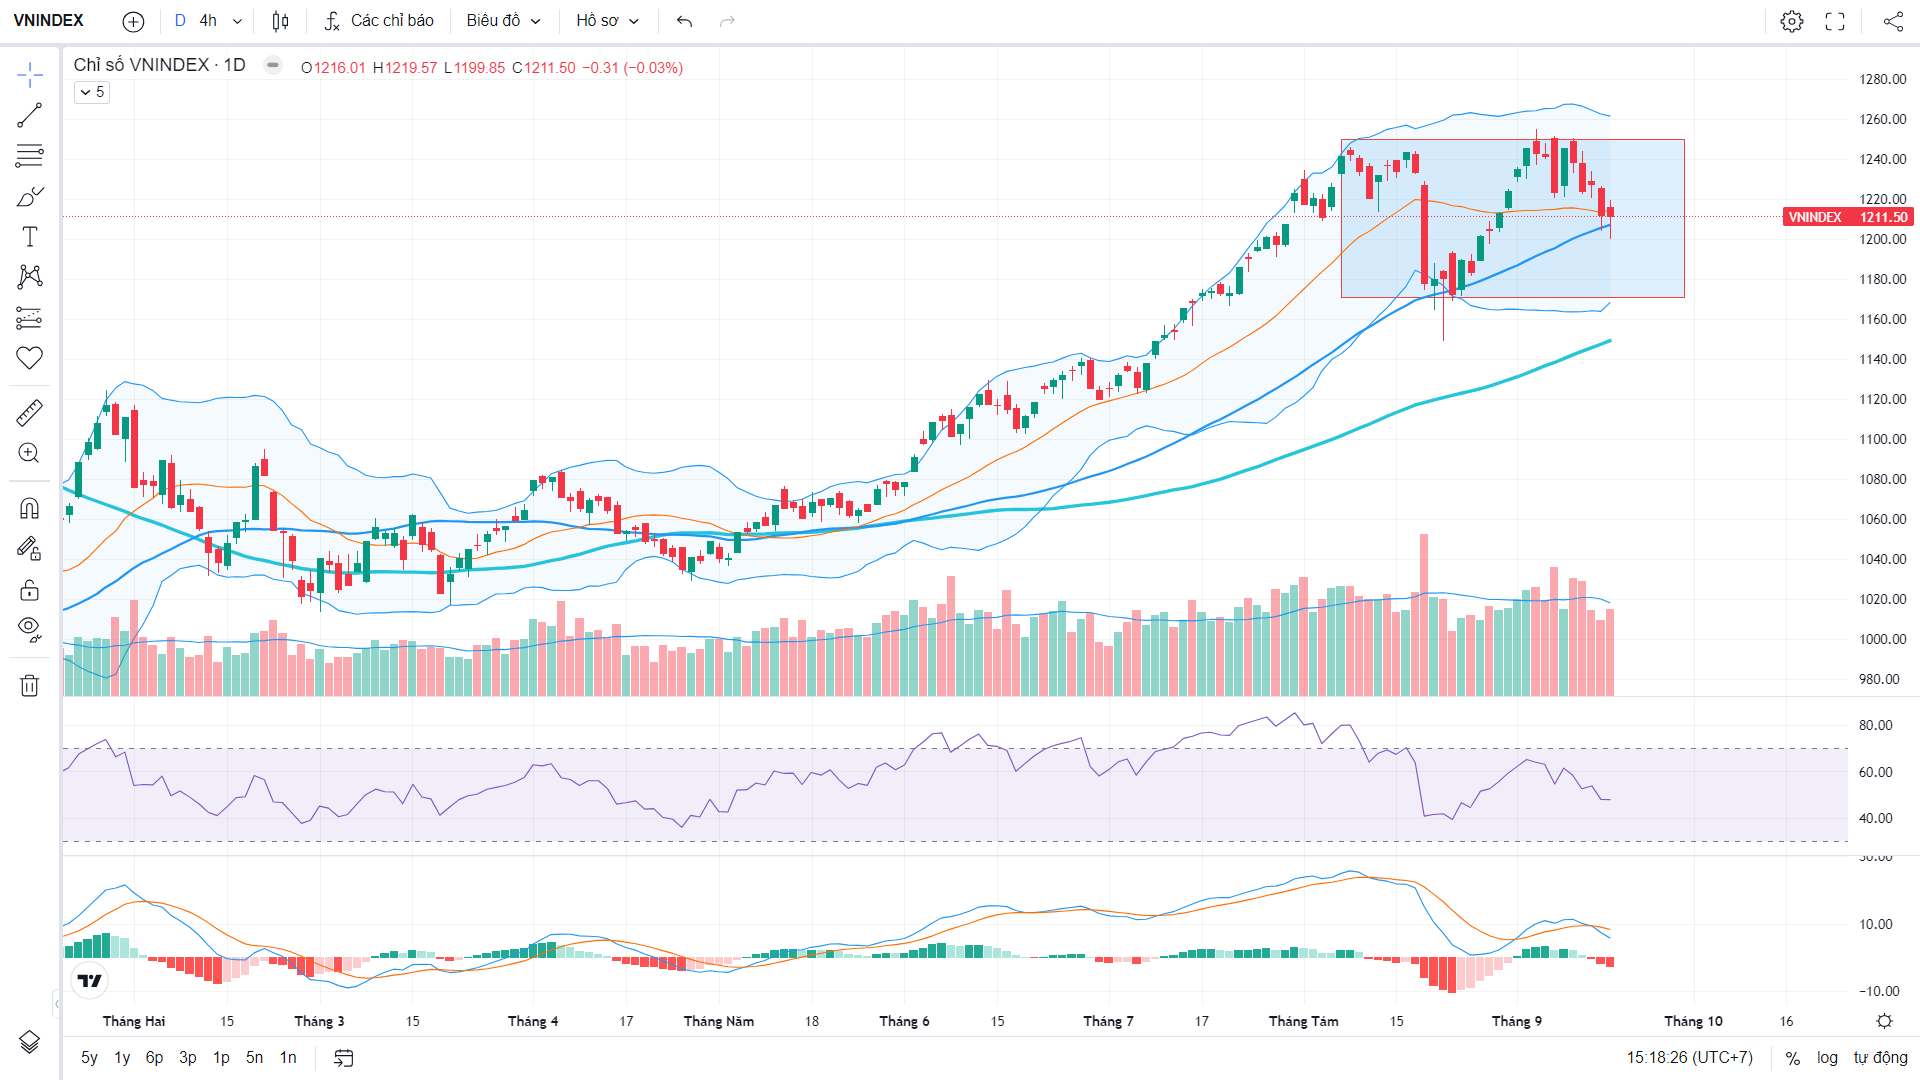Toggle magnet mode
The width and height of the screenshot is (1920, 1080).
click(30, 508)
